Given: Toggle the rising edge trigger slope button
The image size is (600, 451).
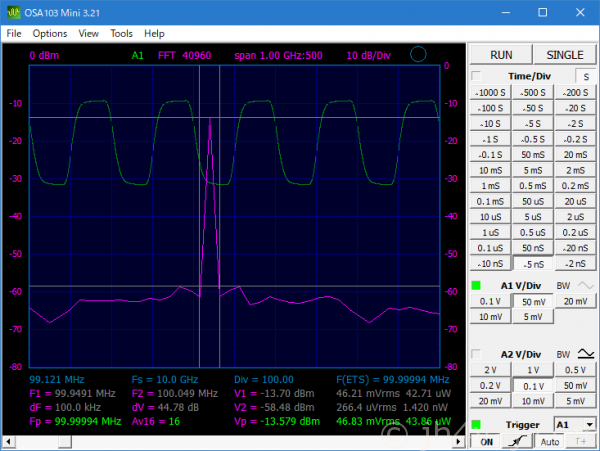Looking at the screenshot, I should point(517,441).
